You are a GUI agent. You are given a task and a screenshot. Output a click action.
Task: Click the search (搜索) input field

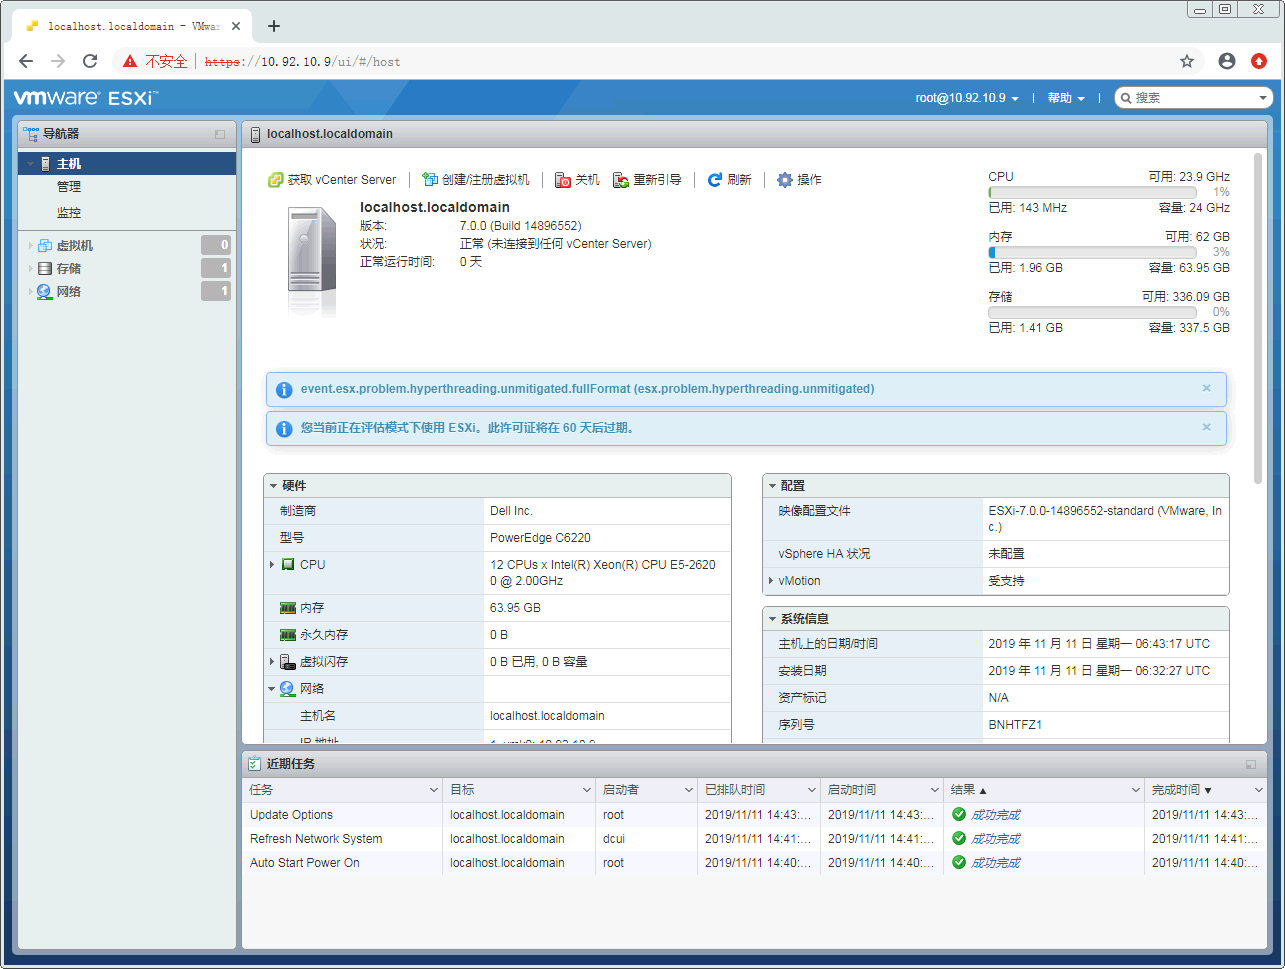click(1193, 98)
